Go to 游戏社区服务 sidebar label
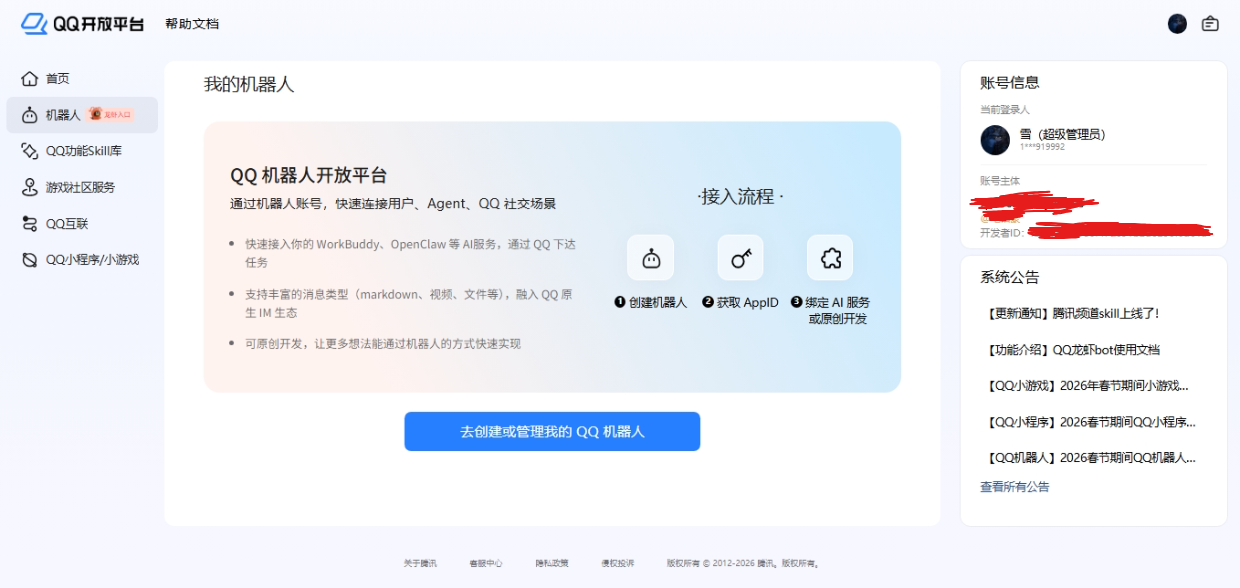Image resolution: width=1240 pixels, height=588 pixels. (x=80, y=187)
